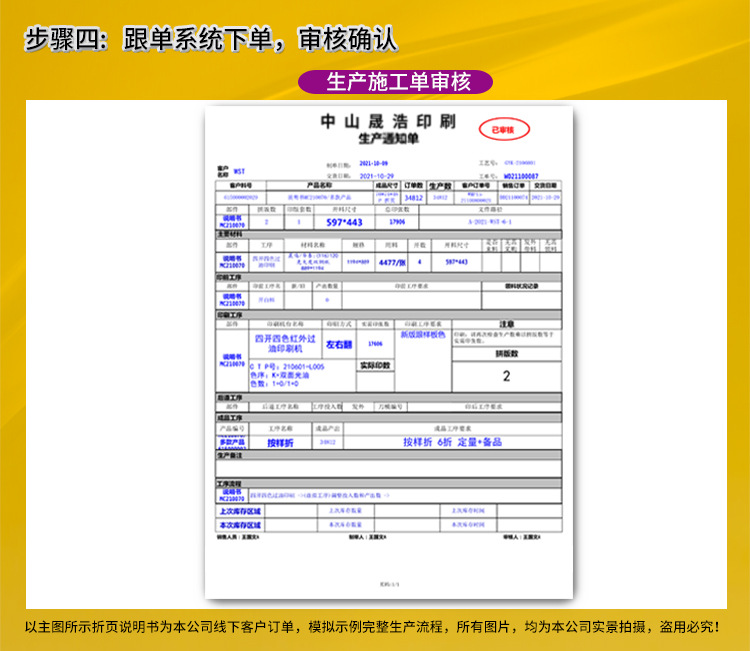Select the print method "左右翻"
750x651 pixels.
(339, 344)
